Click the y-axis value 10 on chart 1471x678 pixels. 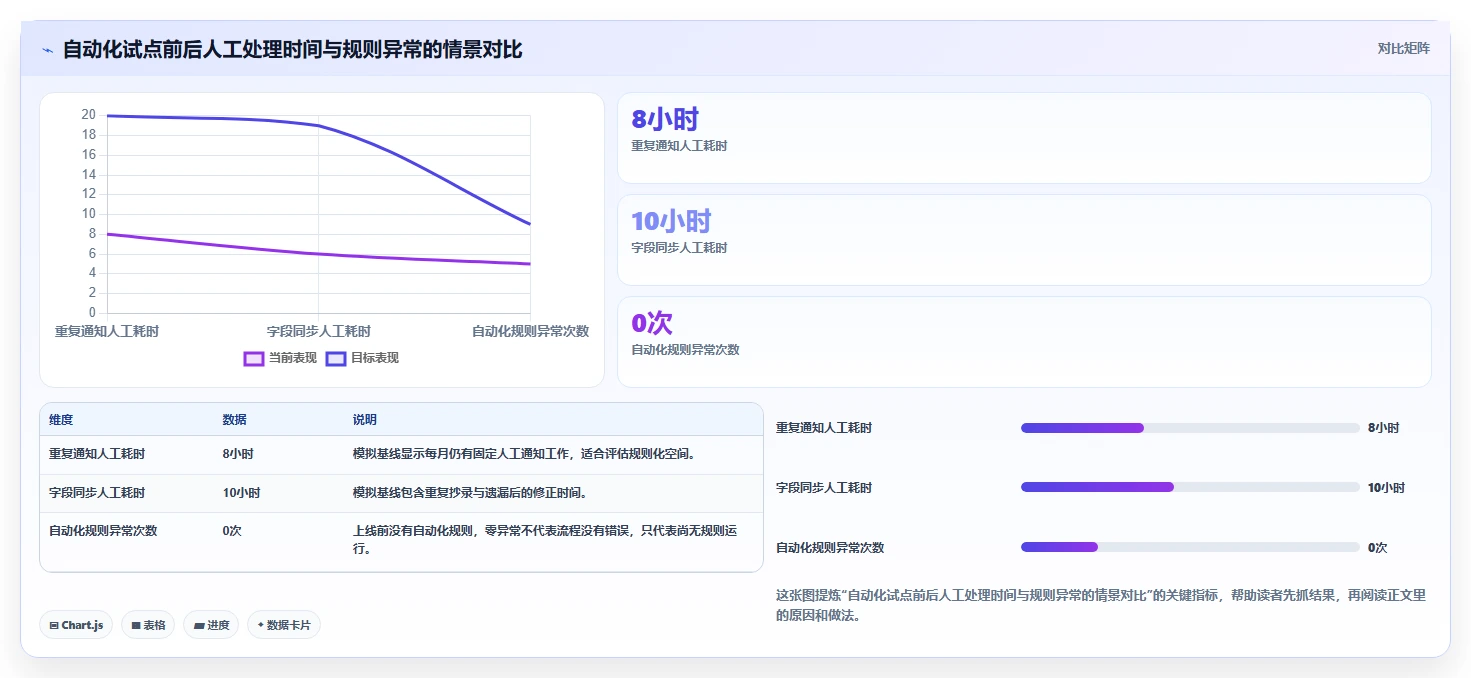[x=89, y=214]
